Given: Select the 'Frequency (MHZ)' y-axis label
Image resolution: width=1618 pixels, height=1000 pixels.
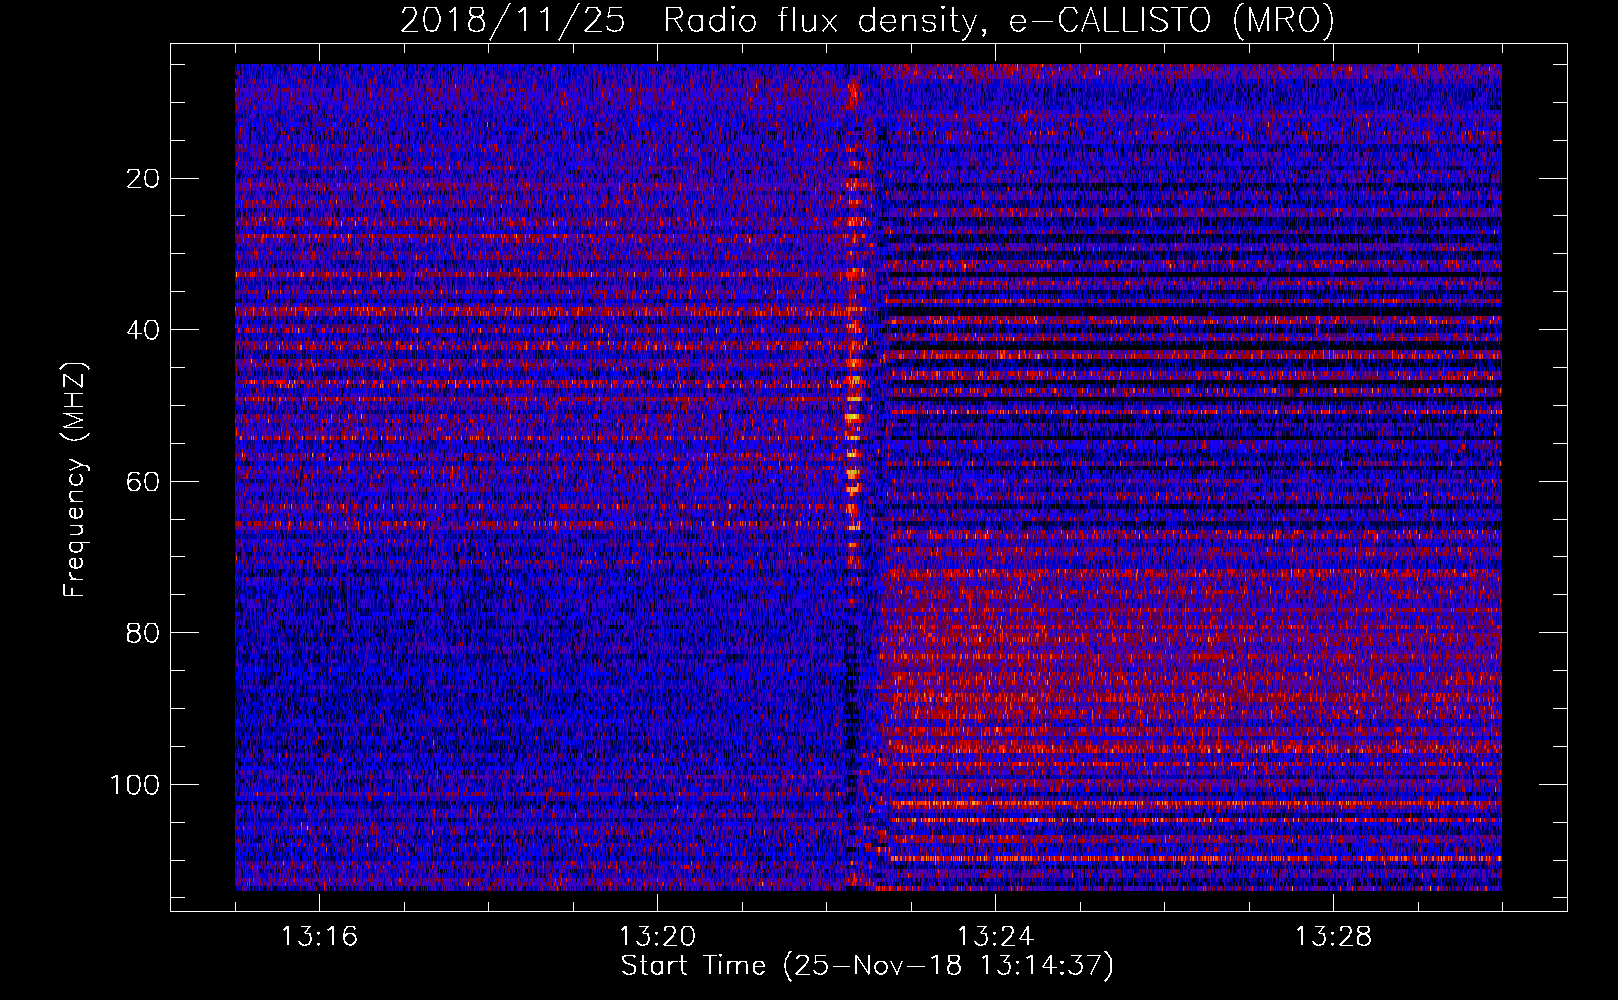Looking at the screenshot, I should (x=75, y=480).
